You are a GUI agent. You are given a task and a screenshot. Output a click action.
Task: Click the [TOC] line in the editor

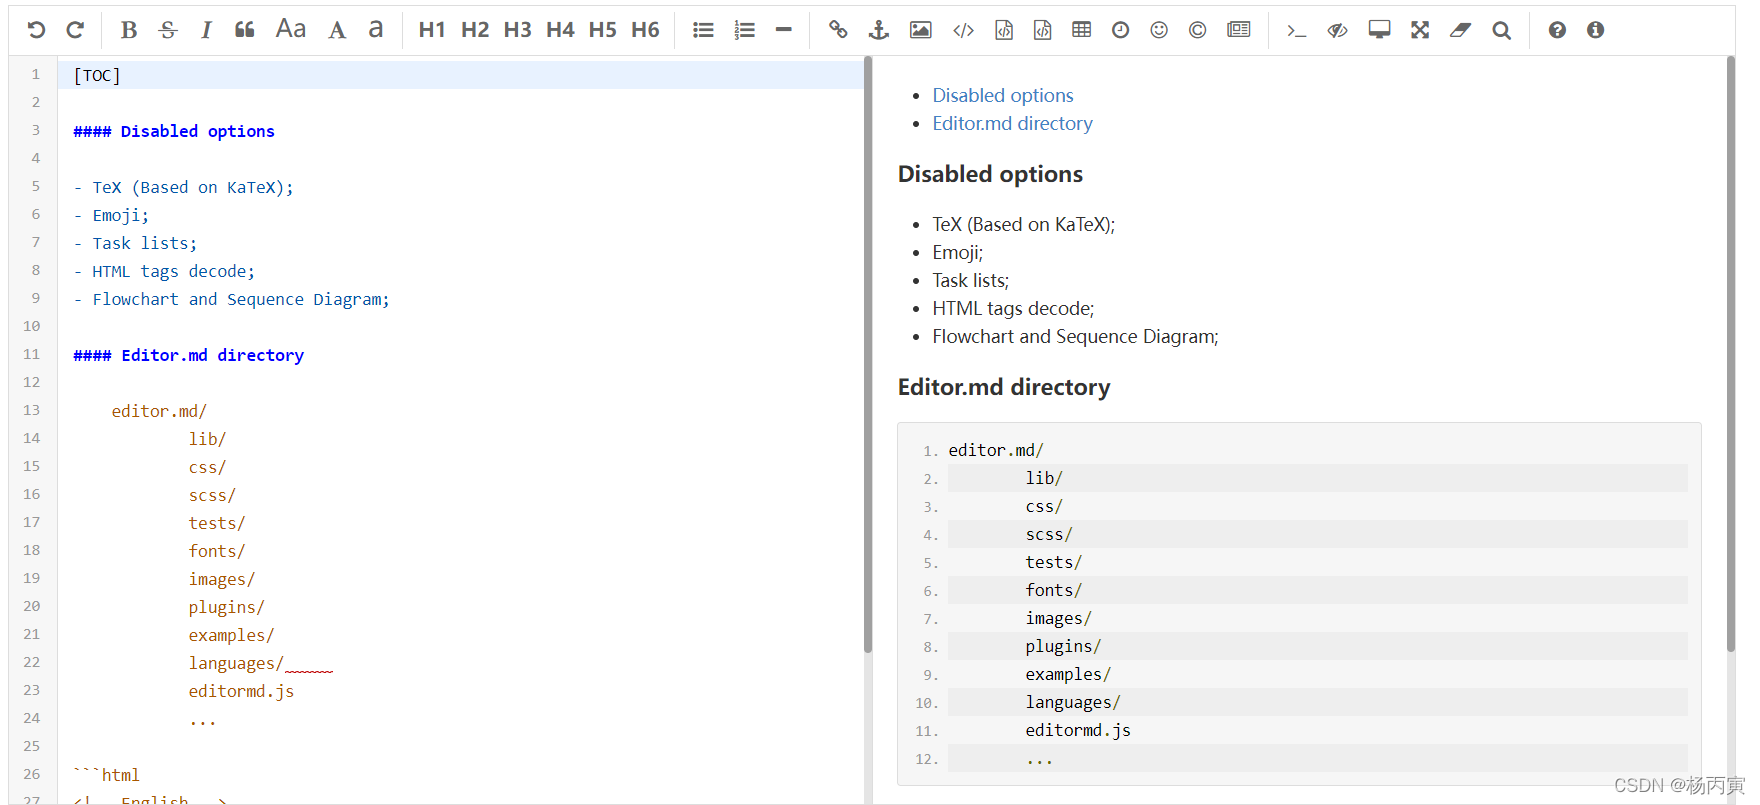[x=461, y=75]
